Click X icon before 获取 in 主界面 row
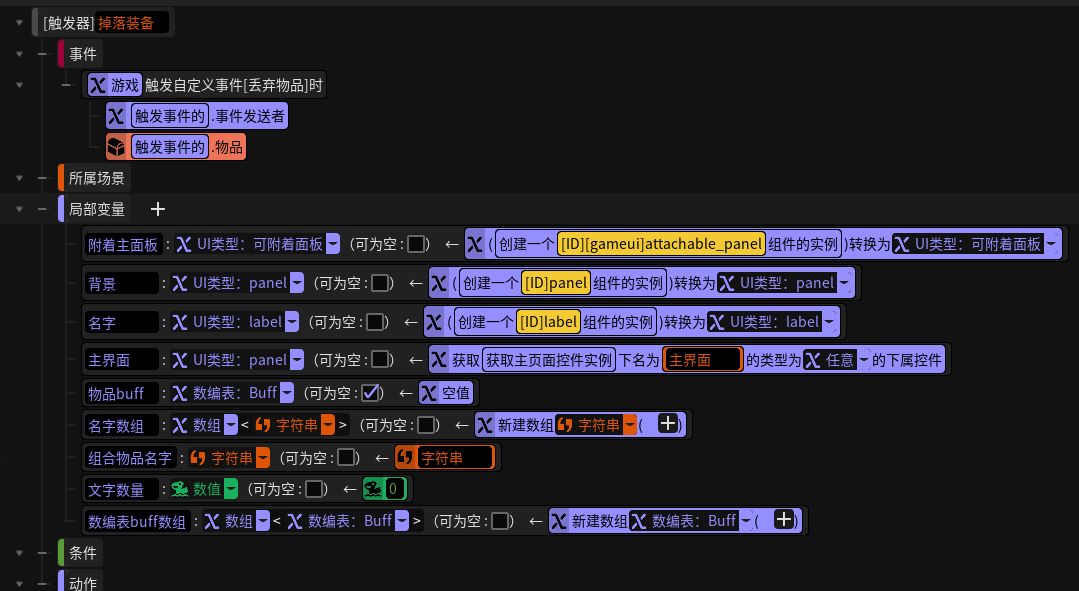This screenshot has height=591, width=1079. tap(439, 360)
